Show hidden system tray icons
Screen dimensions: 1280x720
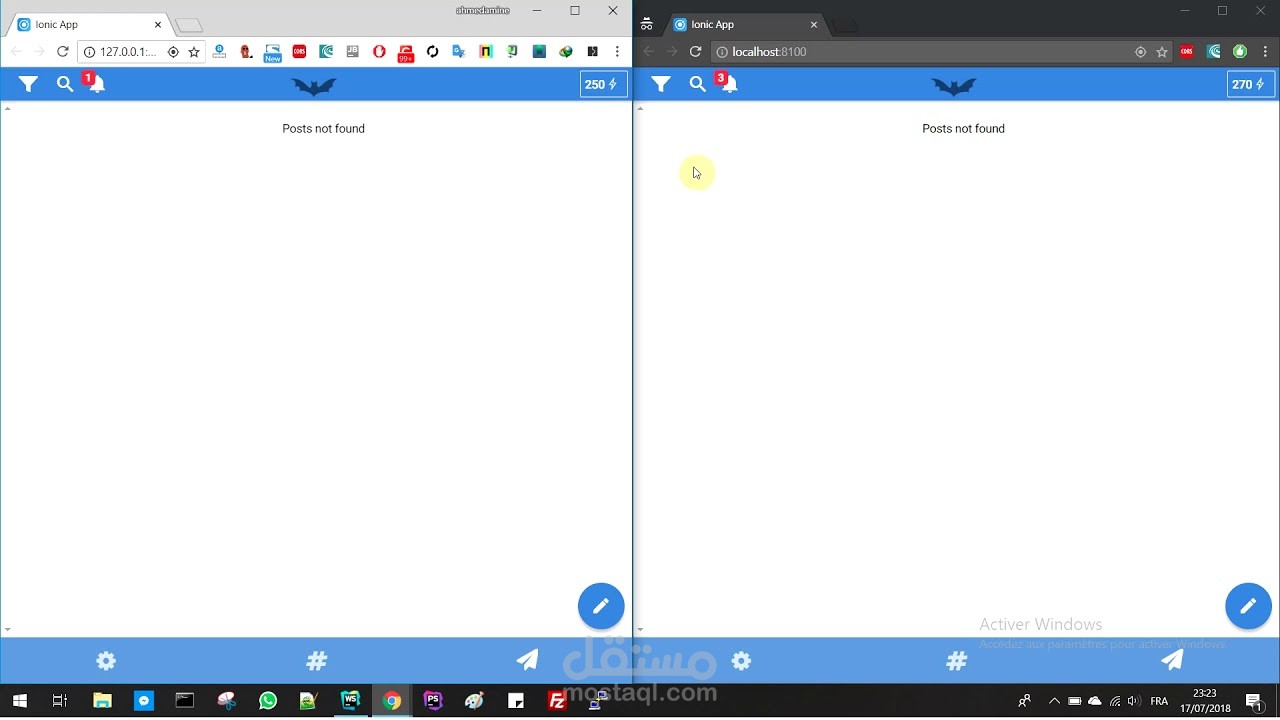click(x=1053, y=701)
